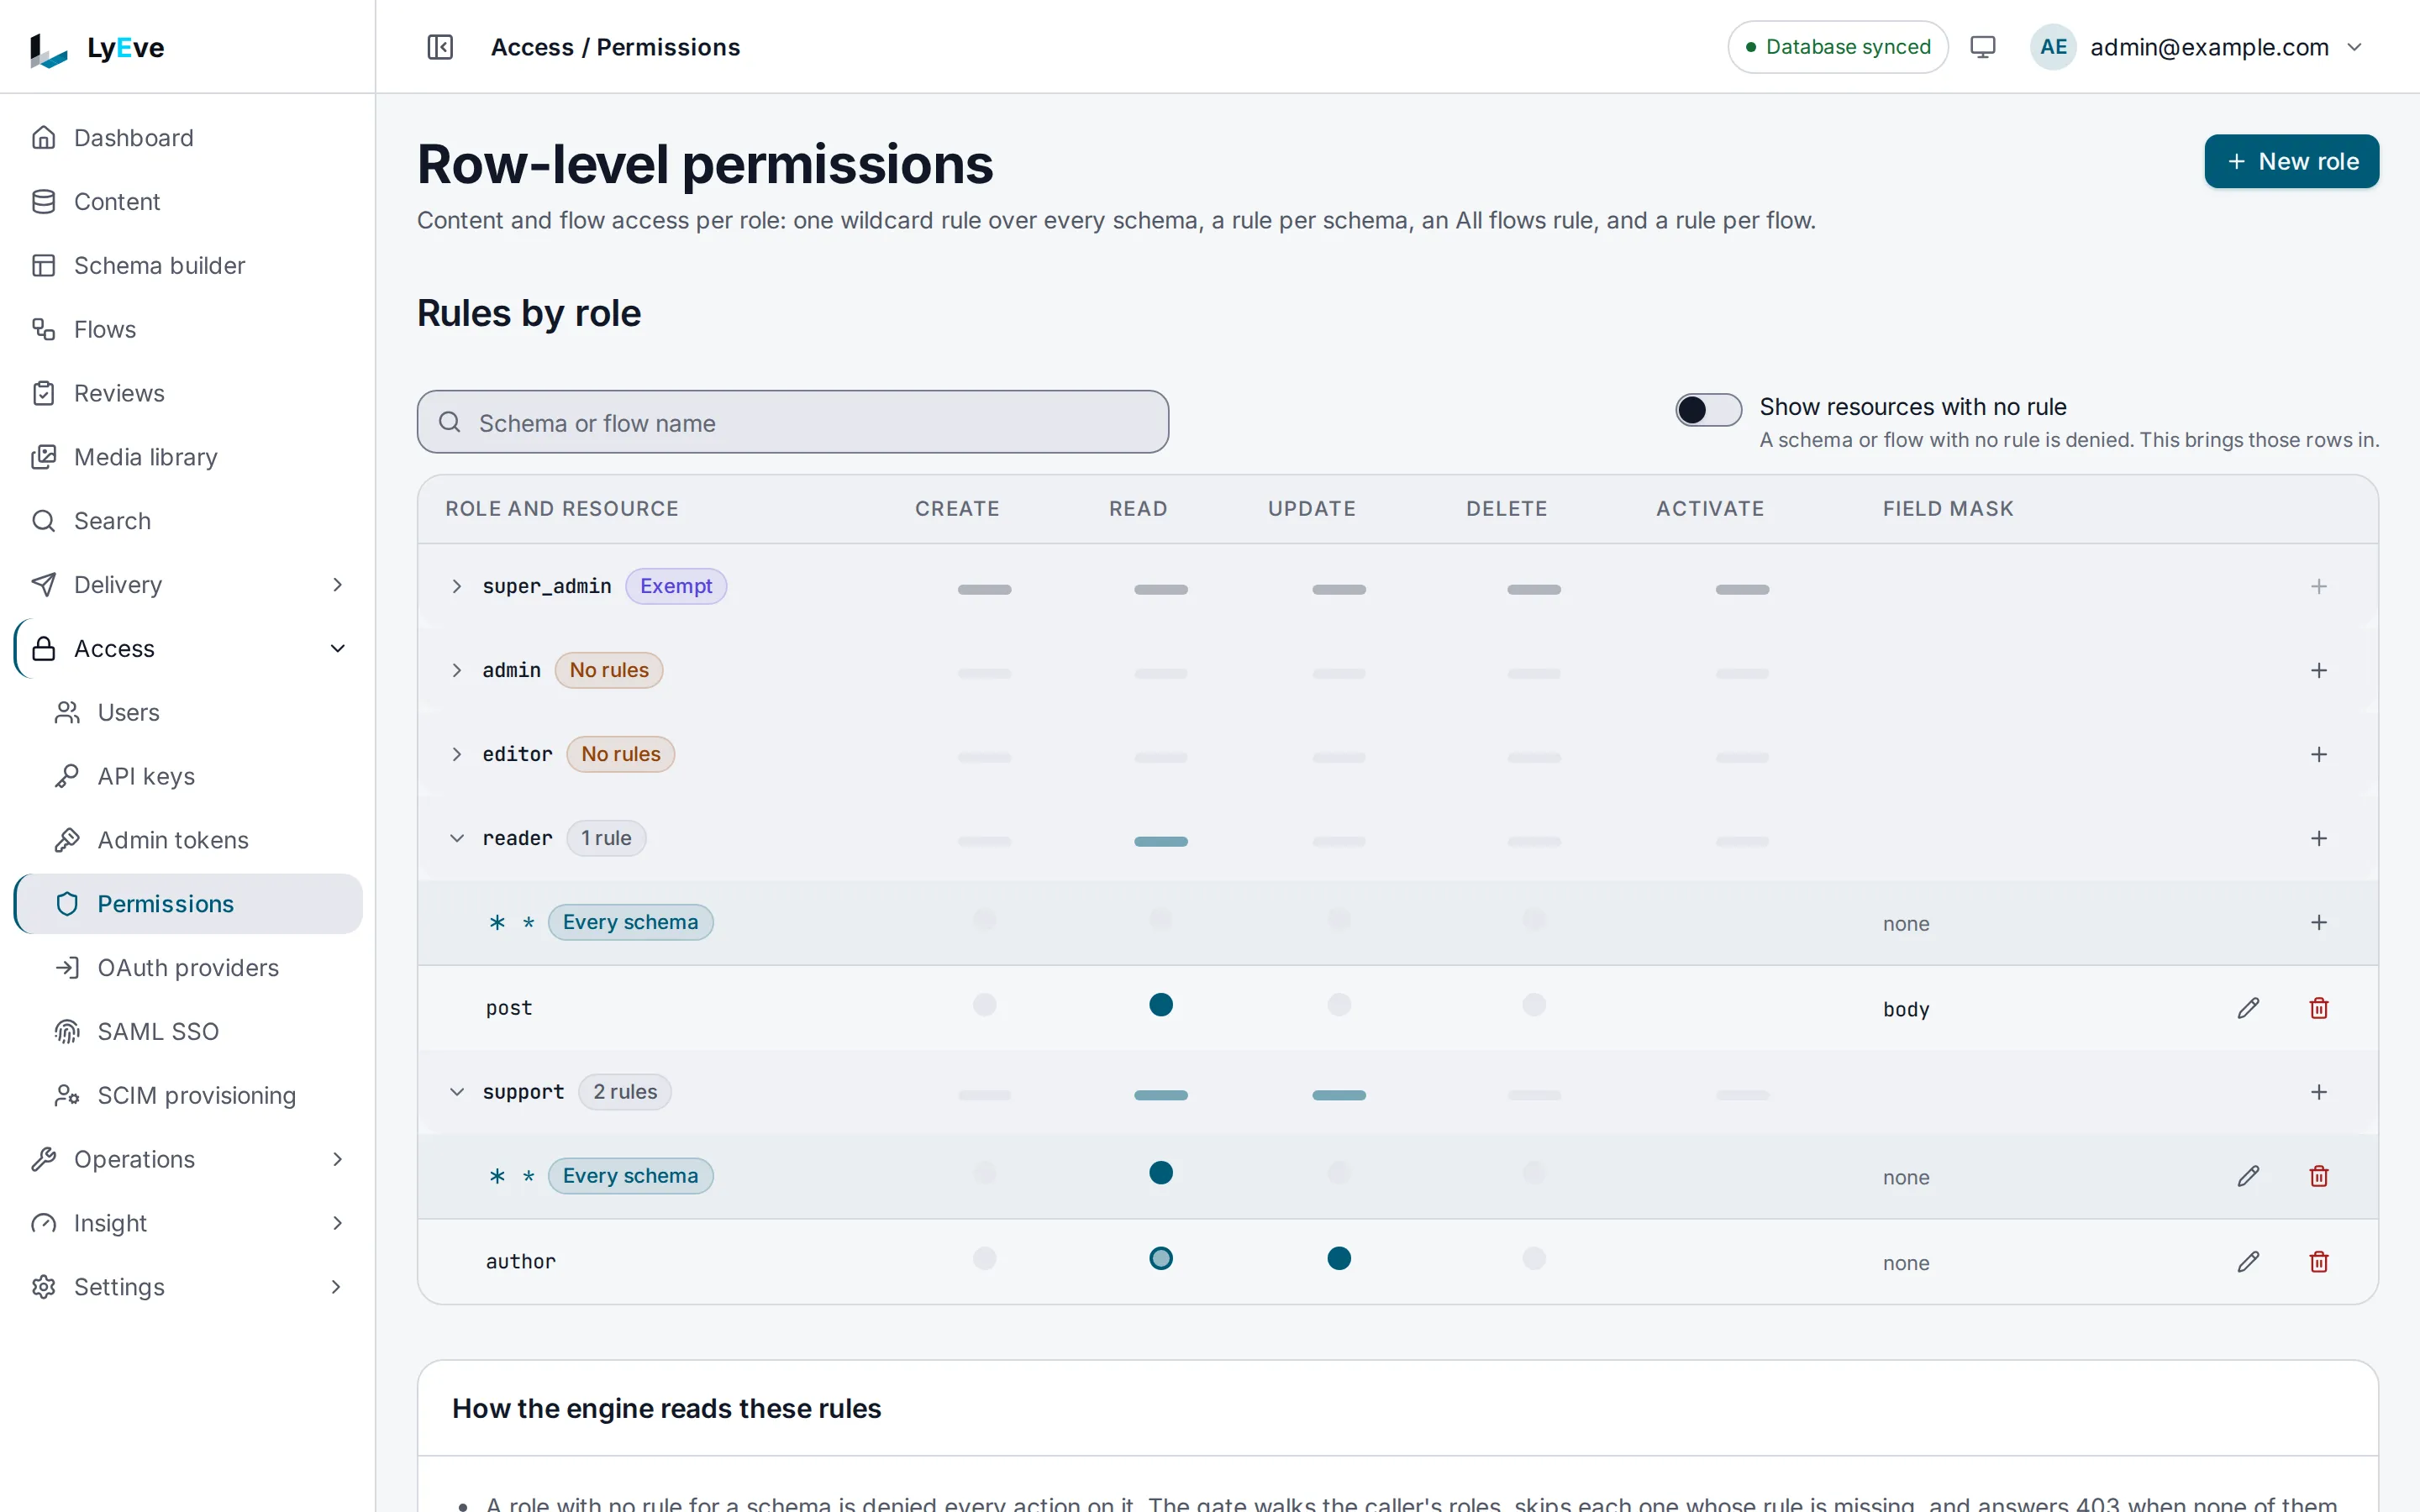
Task: Expand the admin role row
Action: tap(456, 670)
